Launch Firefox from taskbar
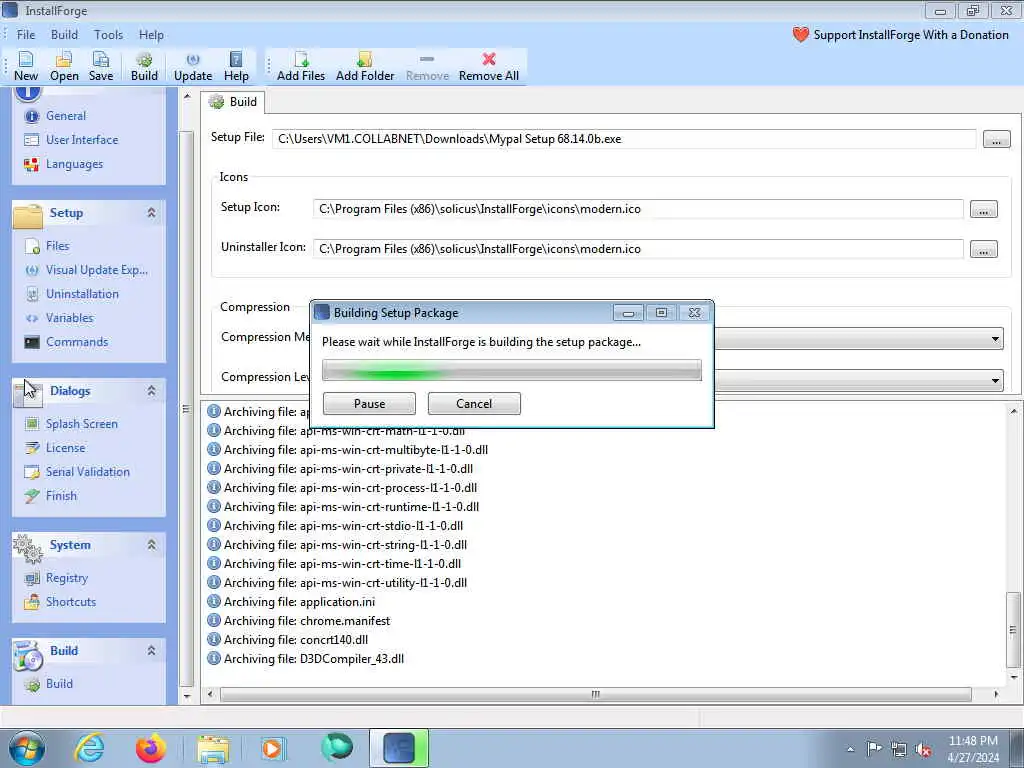 tap(150, 748)
